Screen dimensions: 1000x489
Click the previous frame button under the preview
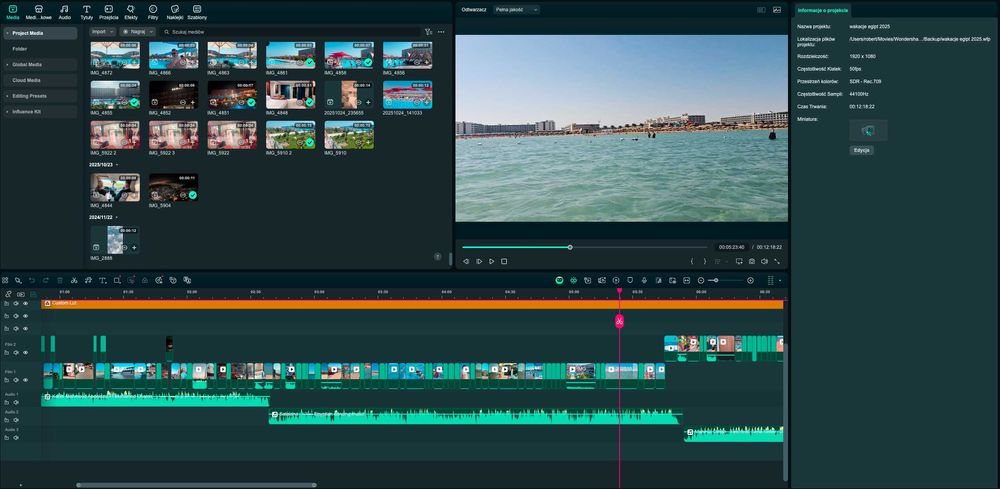pyautogui.click(x=466, y=261)
